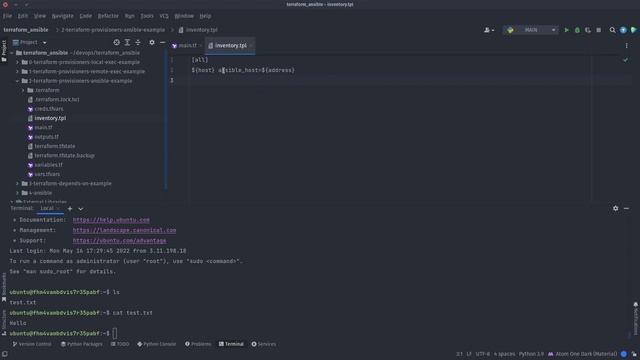The height and width of the screenshot is (360, 640).
Task: Expand the 4-ansible folder
Action: click(x=18, y=193)
